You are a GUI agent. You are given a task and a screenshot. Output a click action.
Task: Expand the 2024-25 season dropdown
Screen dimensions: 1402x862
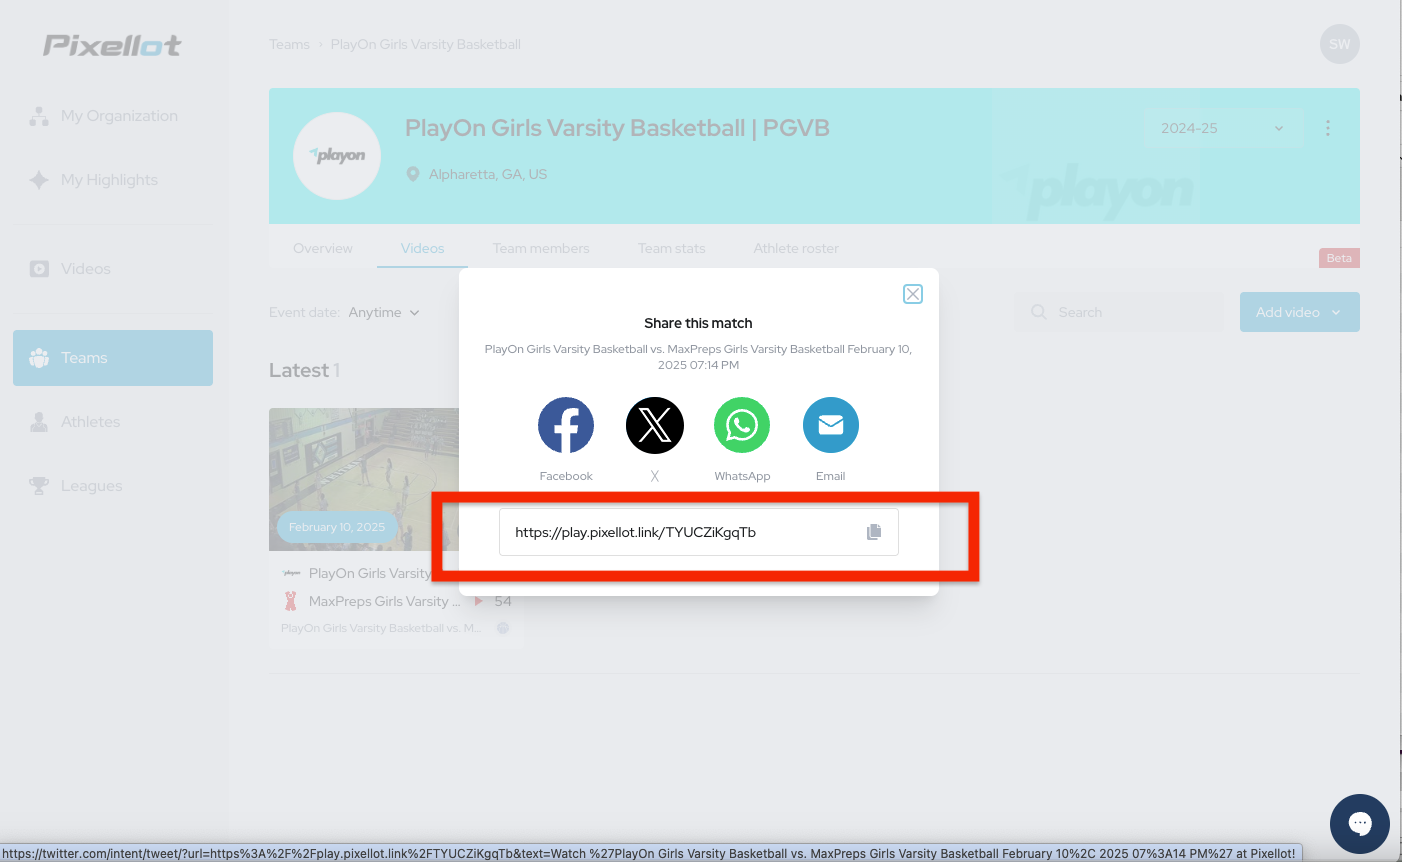tap(1223, 128)
